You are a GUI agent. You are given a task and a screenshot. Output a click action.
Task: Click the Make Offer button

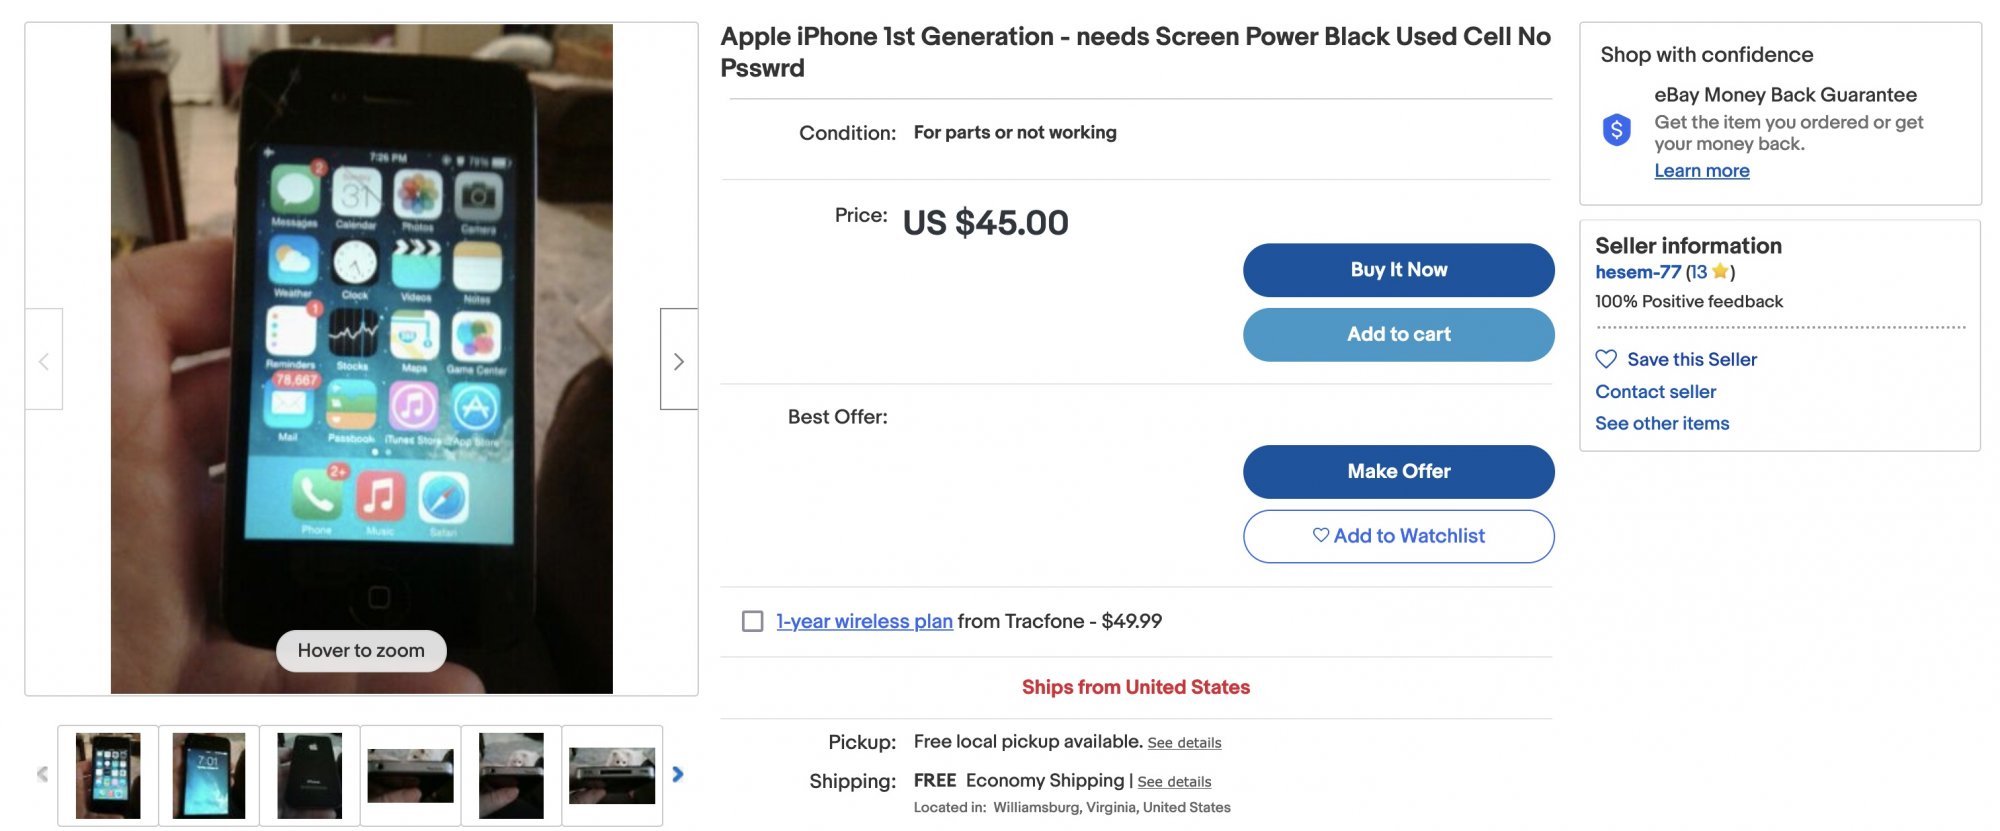(x=1398, y=471)
